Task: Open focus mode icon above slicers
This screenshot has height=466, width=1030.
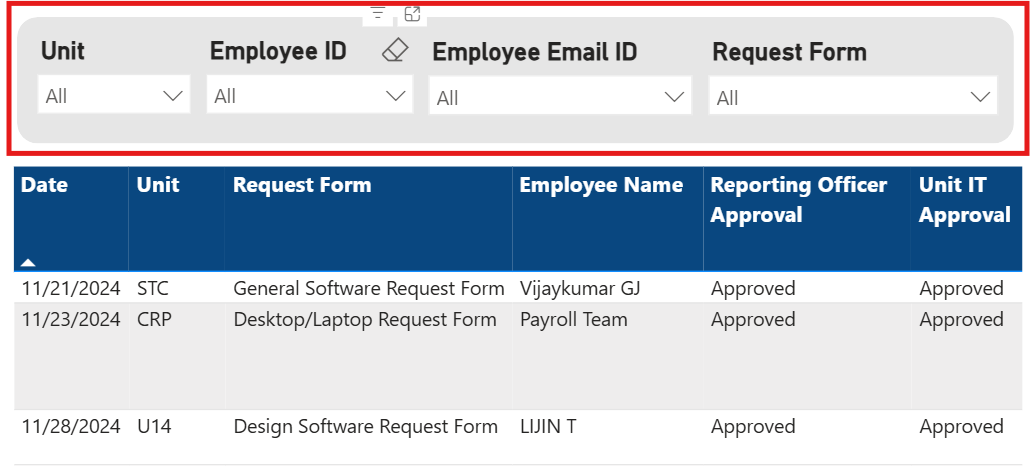Action: tap(413, 14)
